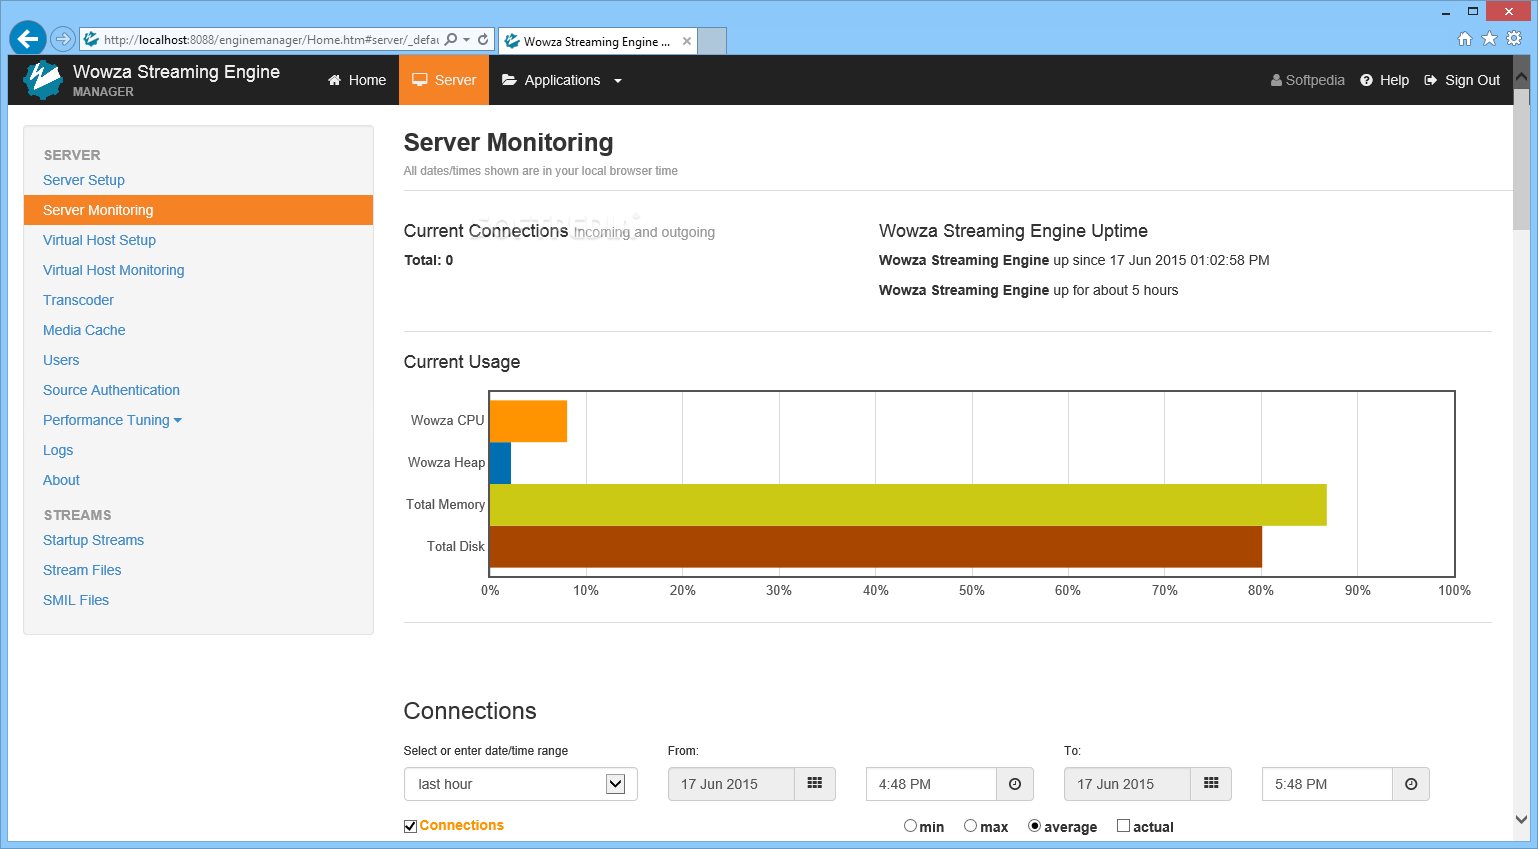This screenshot has height=849, width=1538.
Task: Open the About page
Action: 61,480
